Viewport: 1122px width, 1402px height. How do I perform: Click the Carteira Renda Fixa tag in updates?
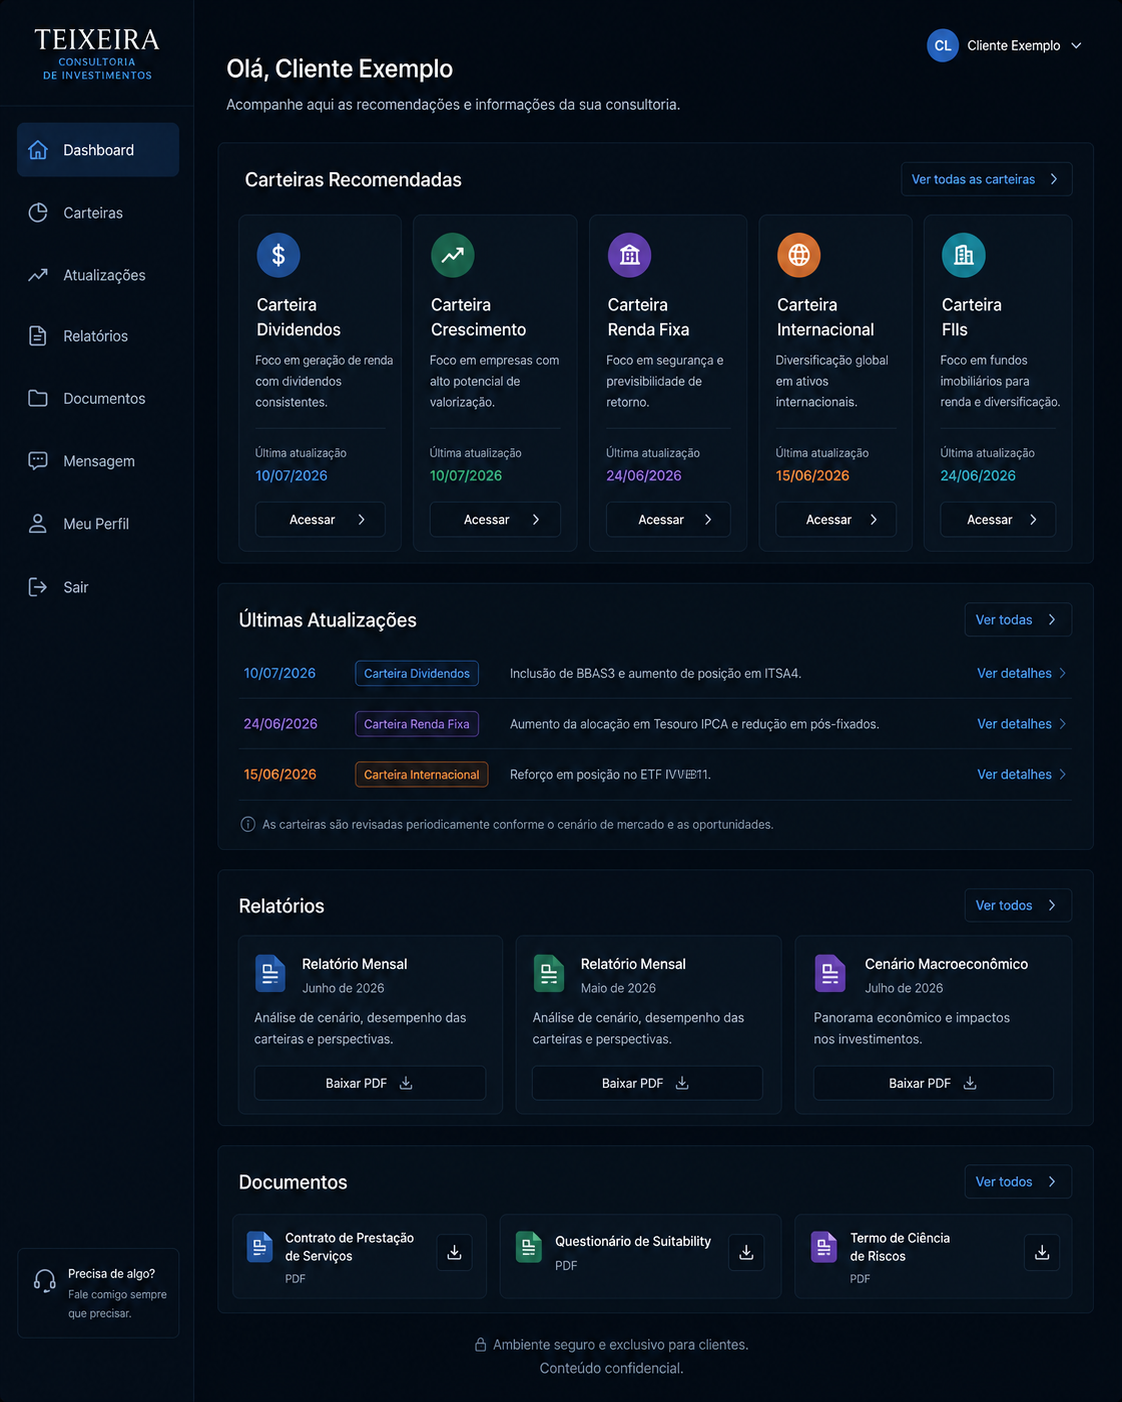coord(417,724)
